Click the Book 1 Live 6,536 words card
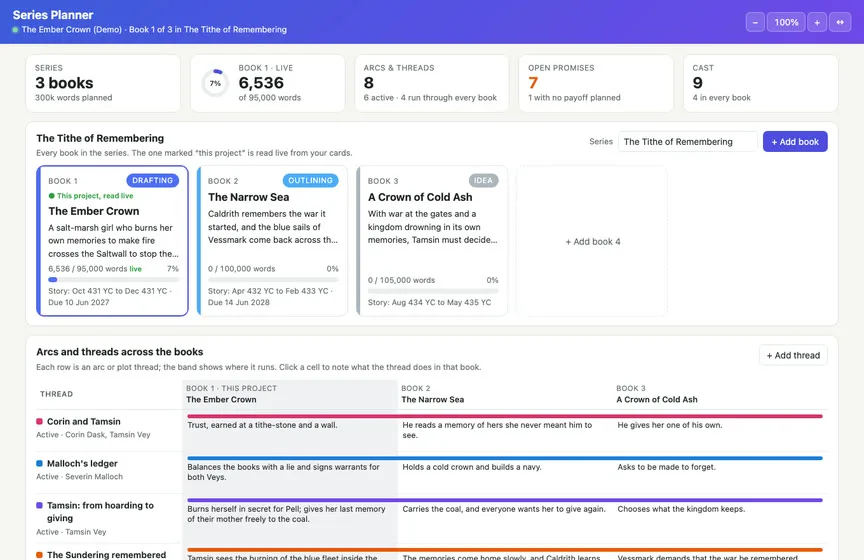 267,83
